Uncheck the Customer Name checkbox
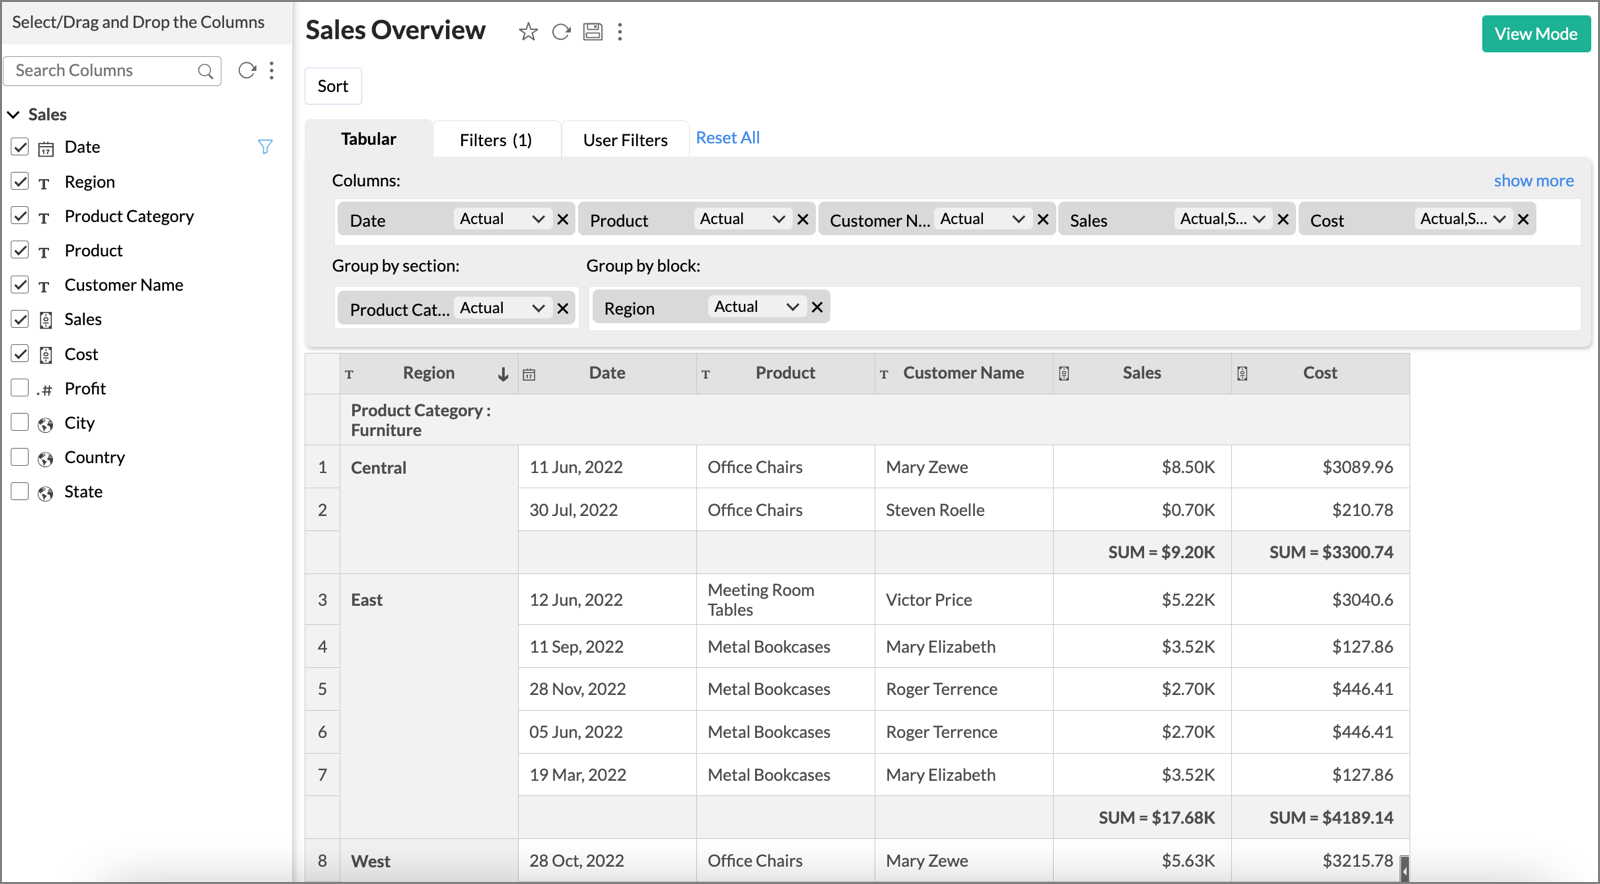This screenshot has height=884, width=1600. point(20,285)
